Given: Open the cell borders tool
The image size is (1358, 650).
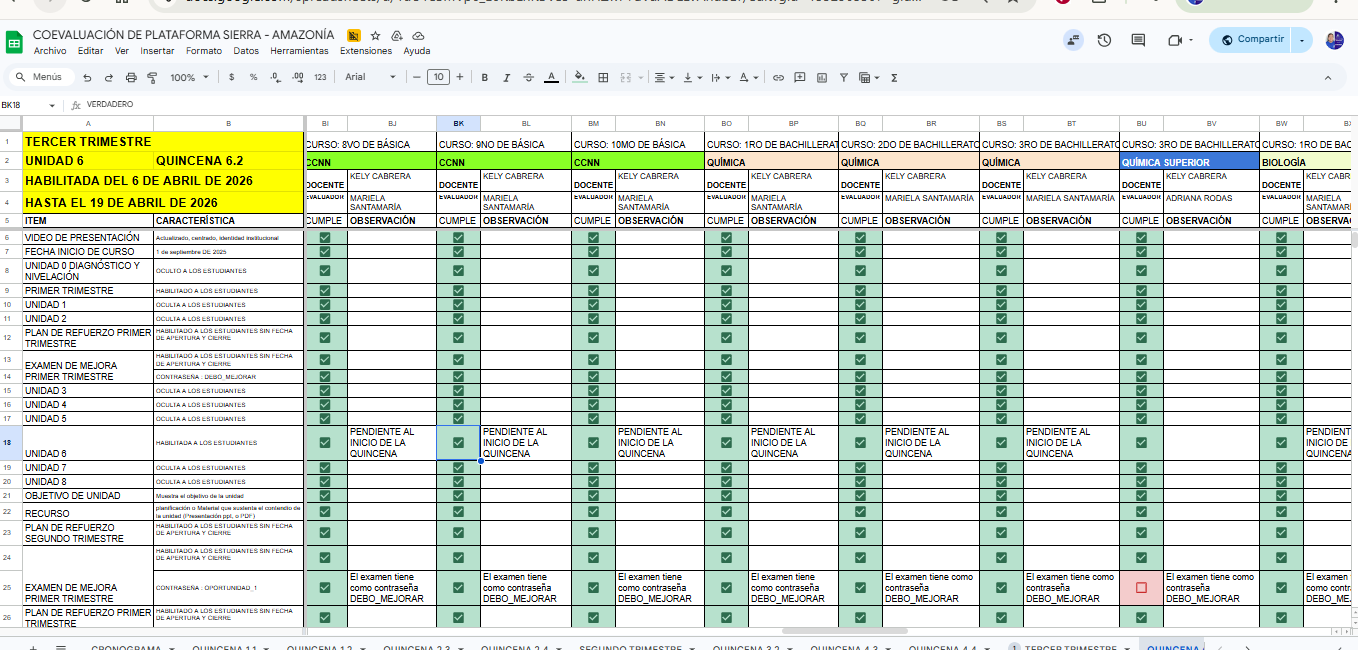Looking at the screenshot, I should pos(603,77).
